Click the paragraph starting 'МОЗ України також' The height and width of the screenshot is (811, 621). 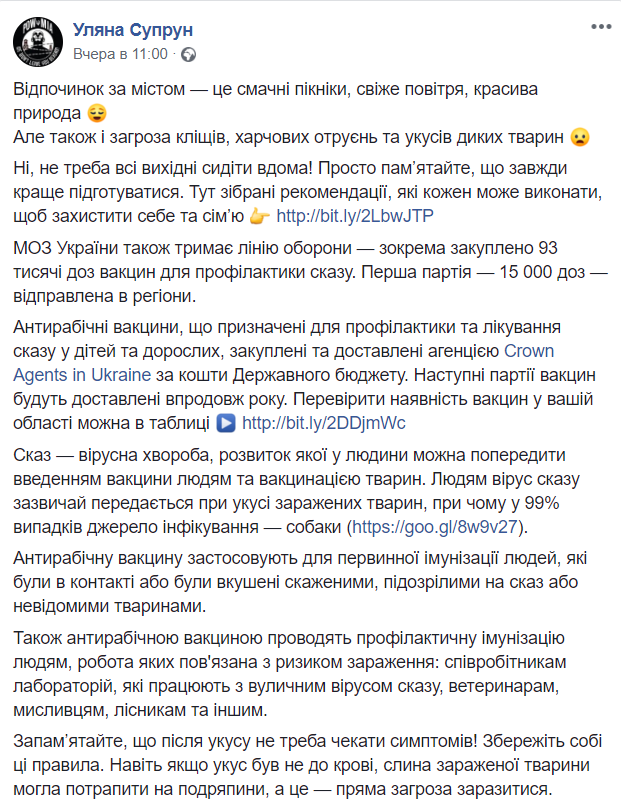pyautogui.click(x=300, y=270)
